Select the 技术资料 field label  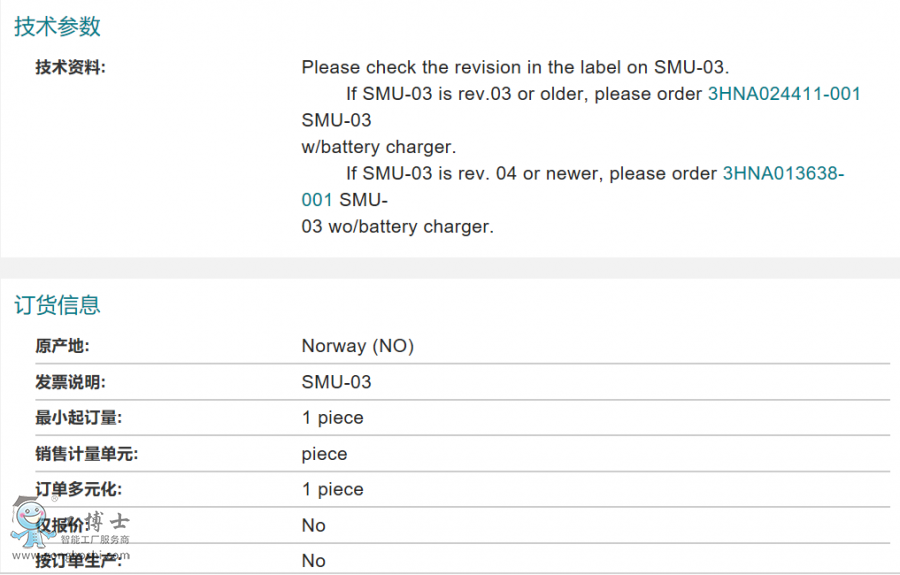click(70, 67)
